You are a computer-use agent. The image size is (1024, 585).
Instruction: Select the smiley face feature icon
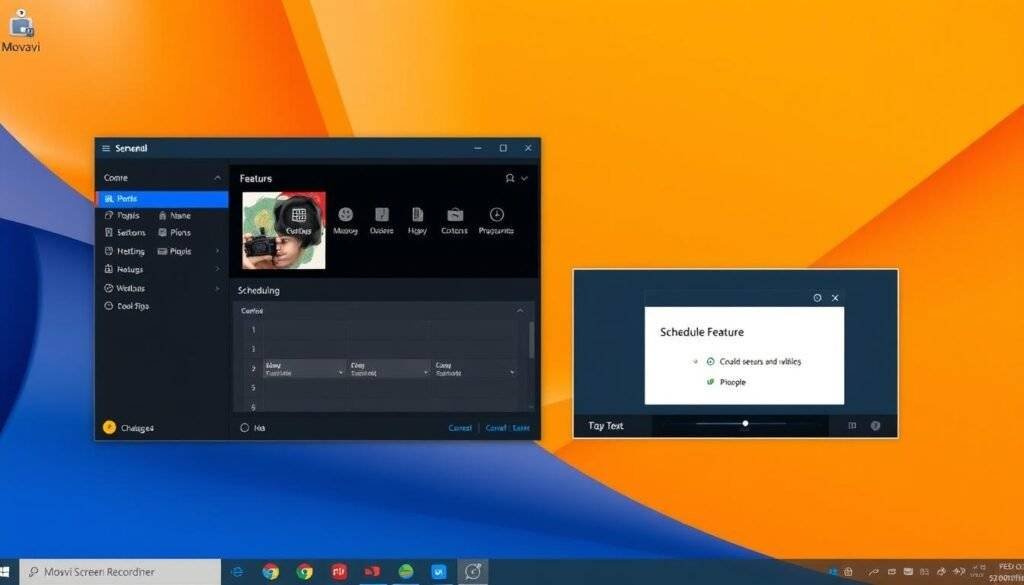[345, 214]
